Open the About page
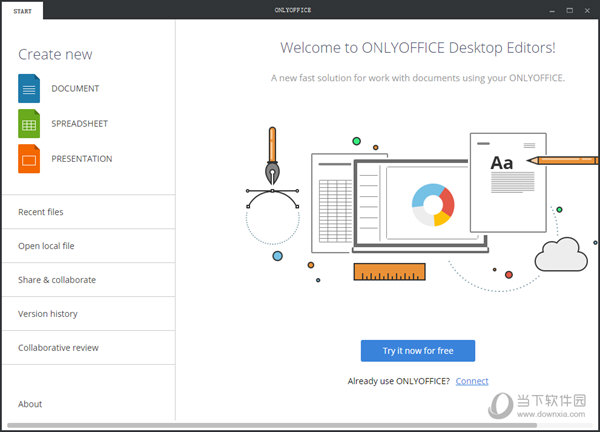The height and width of the screenshot is (432, 600). (30, 404)
